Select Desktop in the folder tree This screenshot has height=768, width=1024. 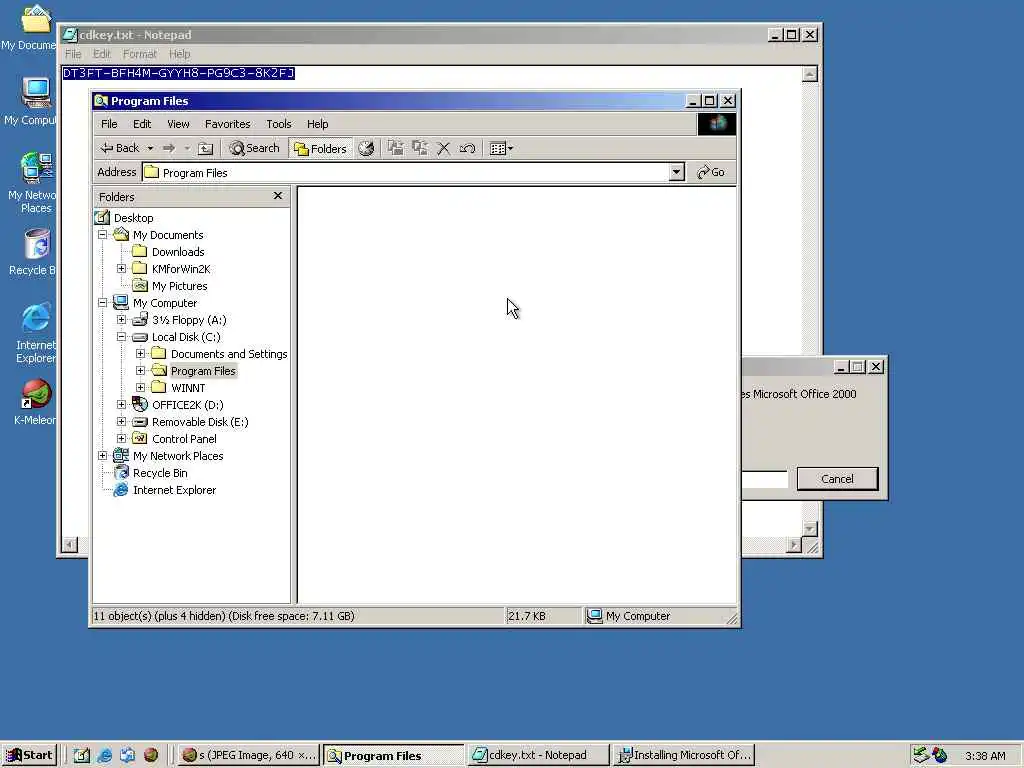click(x=133, y=218)
